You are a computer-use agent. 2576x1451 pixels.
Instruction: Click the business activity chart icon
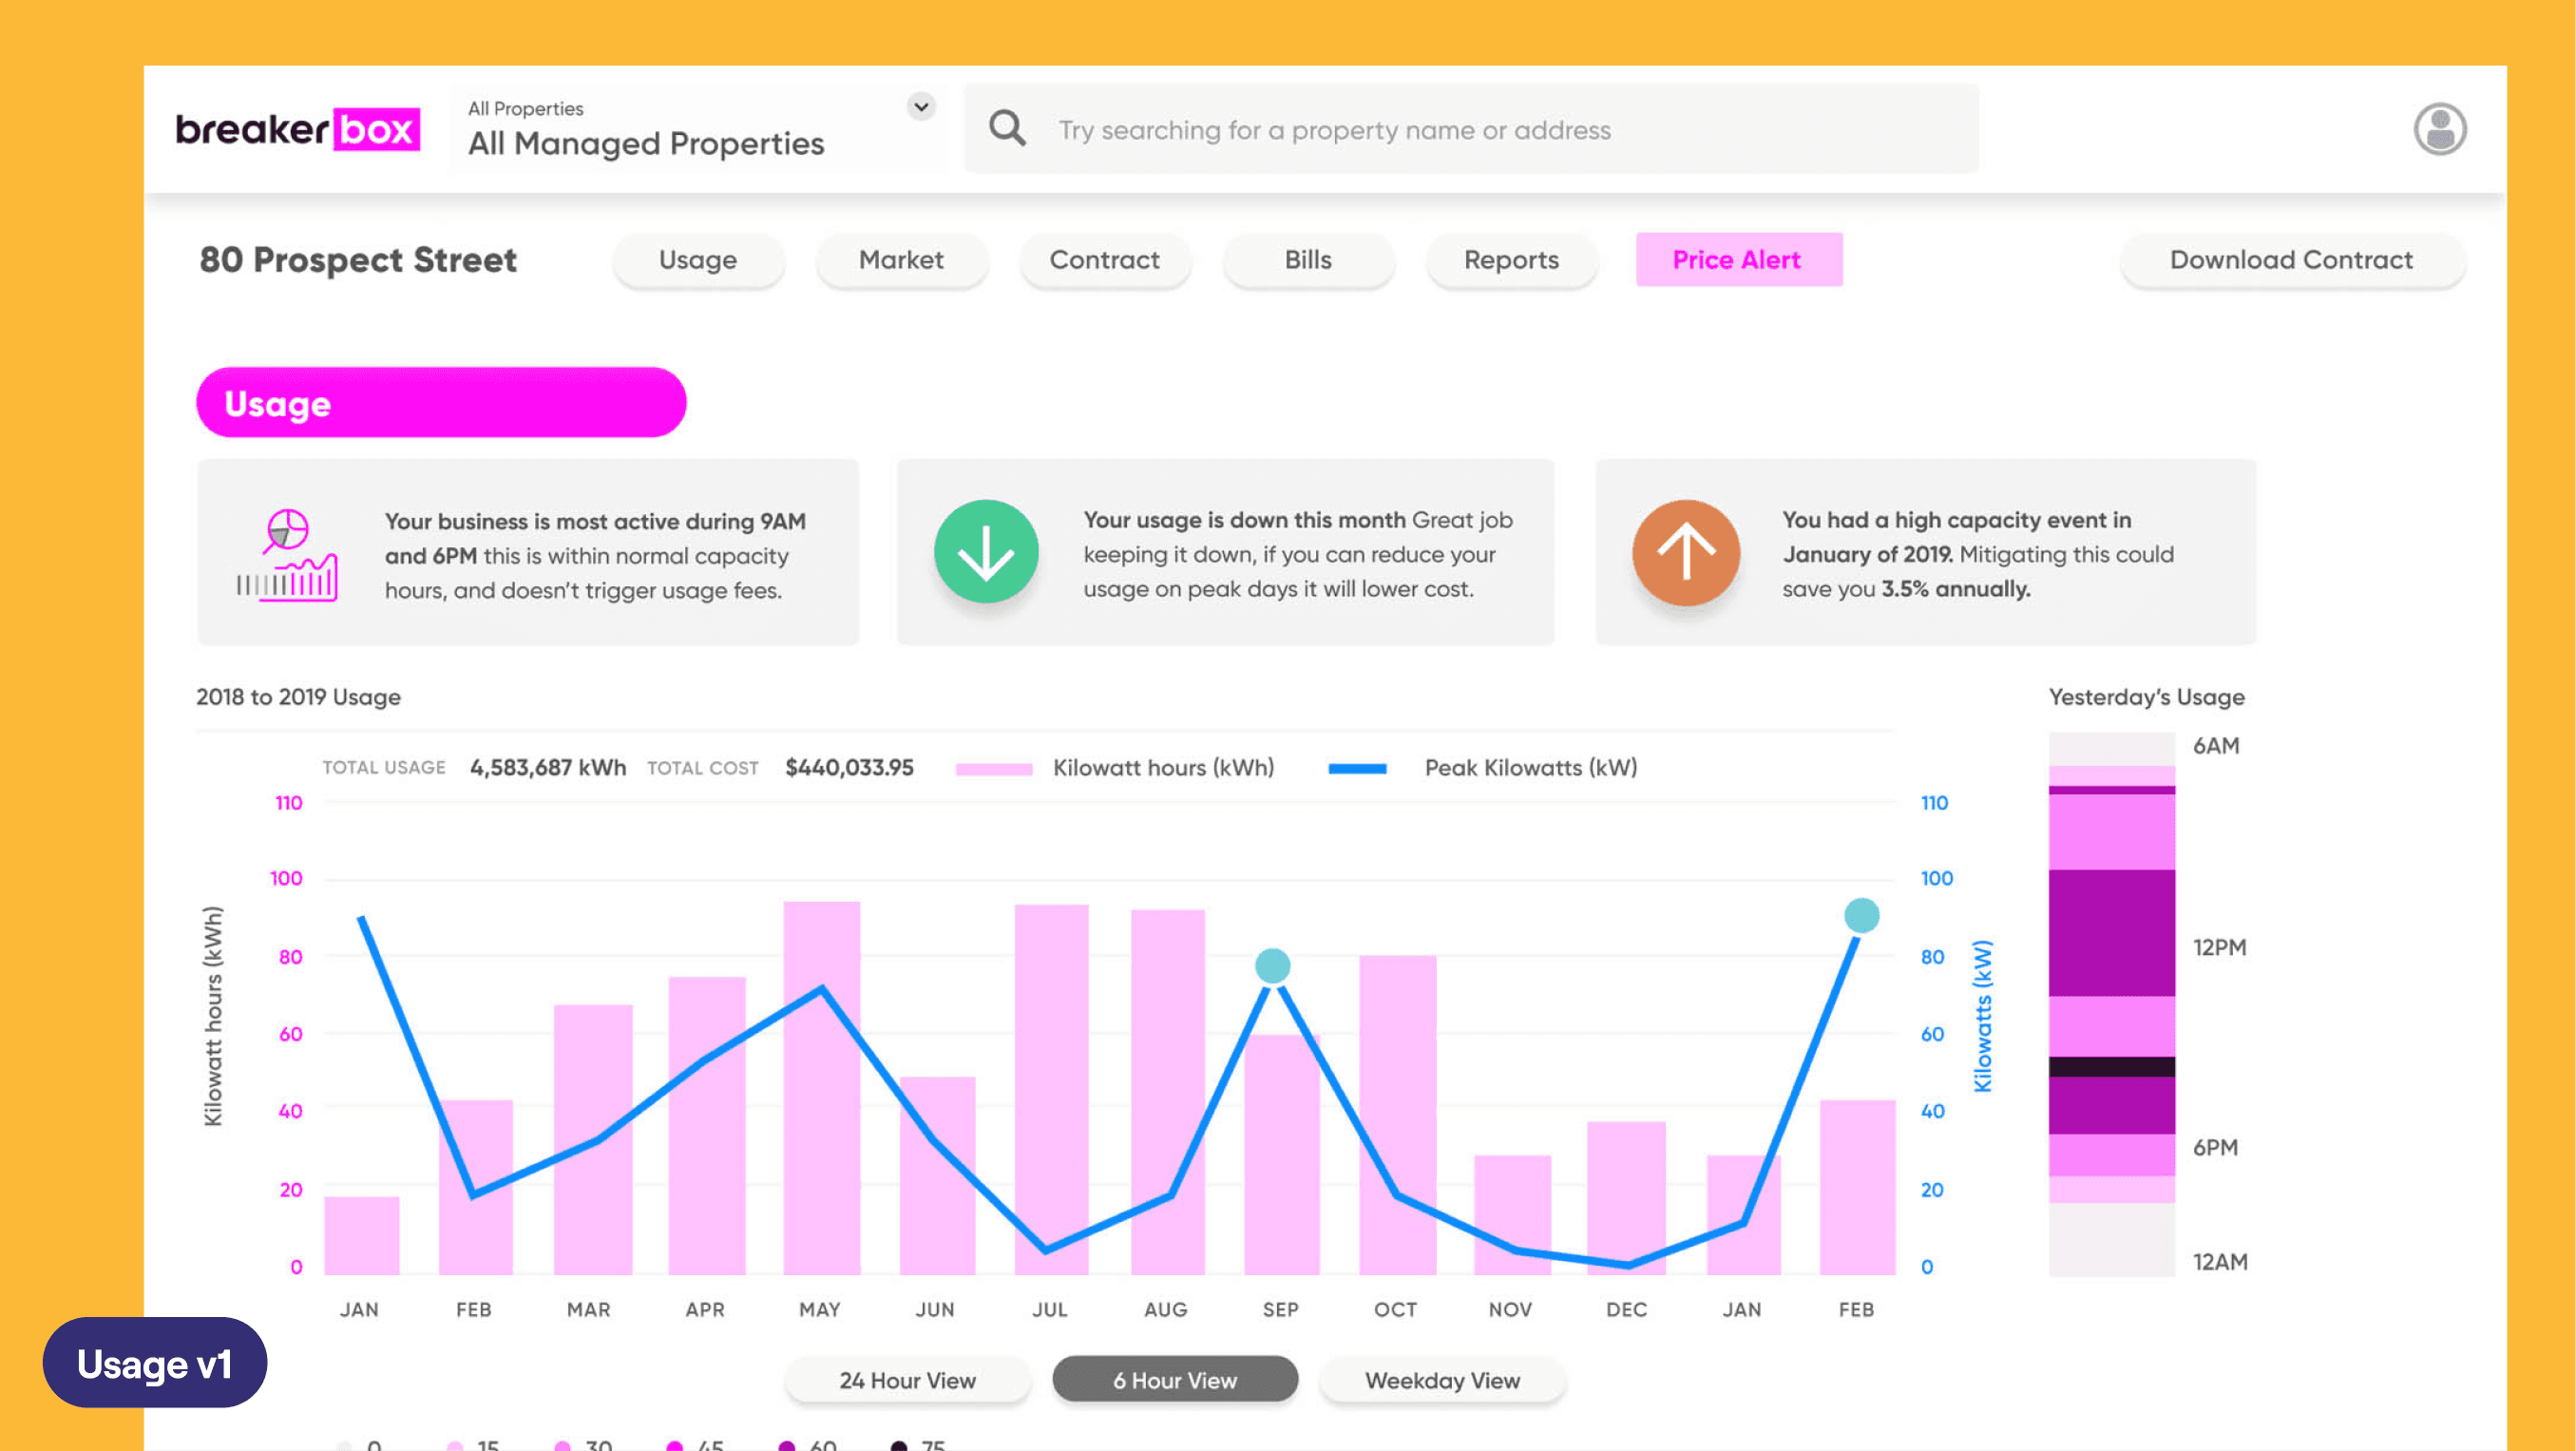287,555
